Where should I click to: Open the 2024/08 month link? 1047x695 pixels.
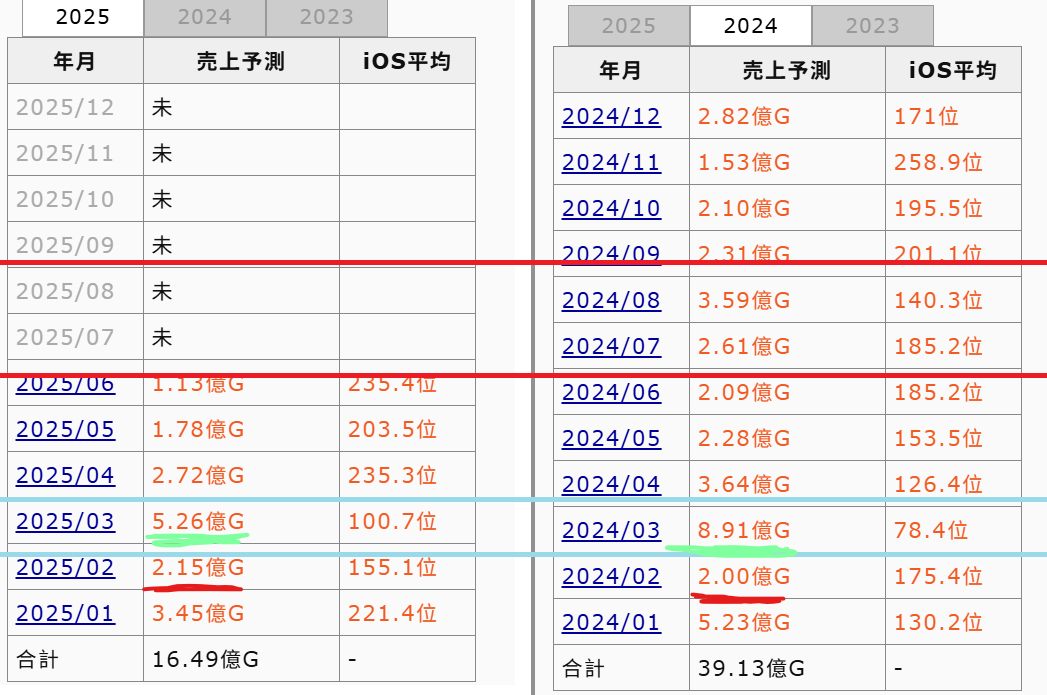[x=611, y=300]
